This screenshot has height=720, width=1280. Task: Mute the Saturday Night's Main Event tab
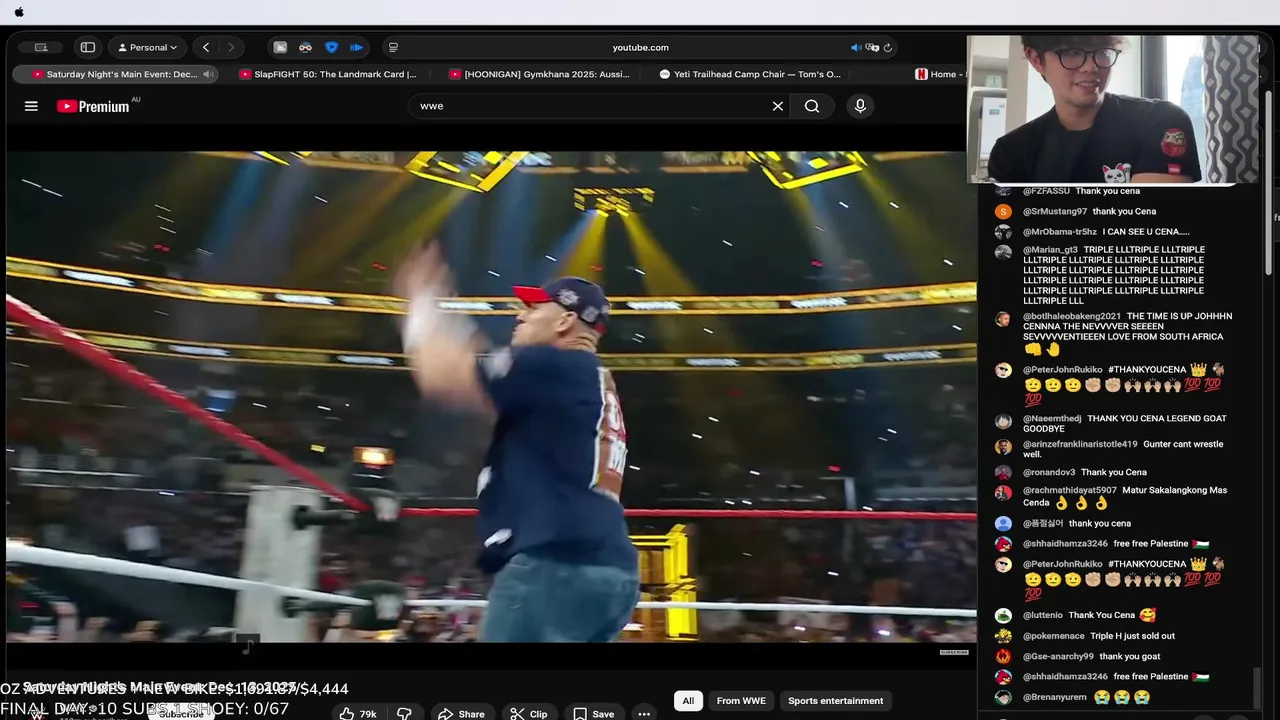[208, 74]
